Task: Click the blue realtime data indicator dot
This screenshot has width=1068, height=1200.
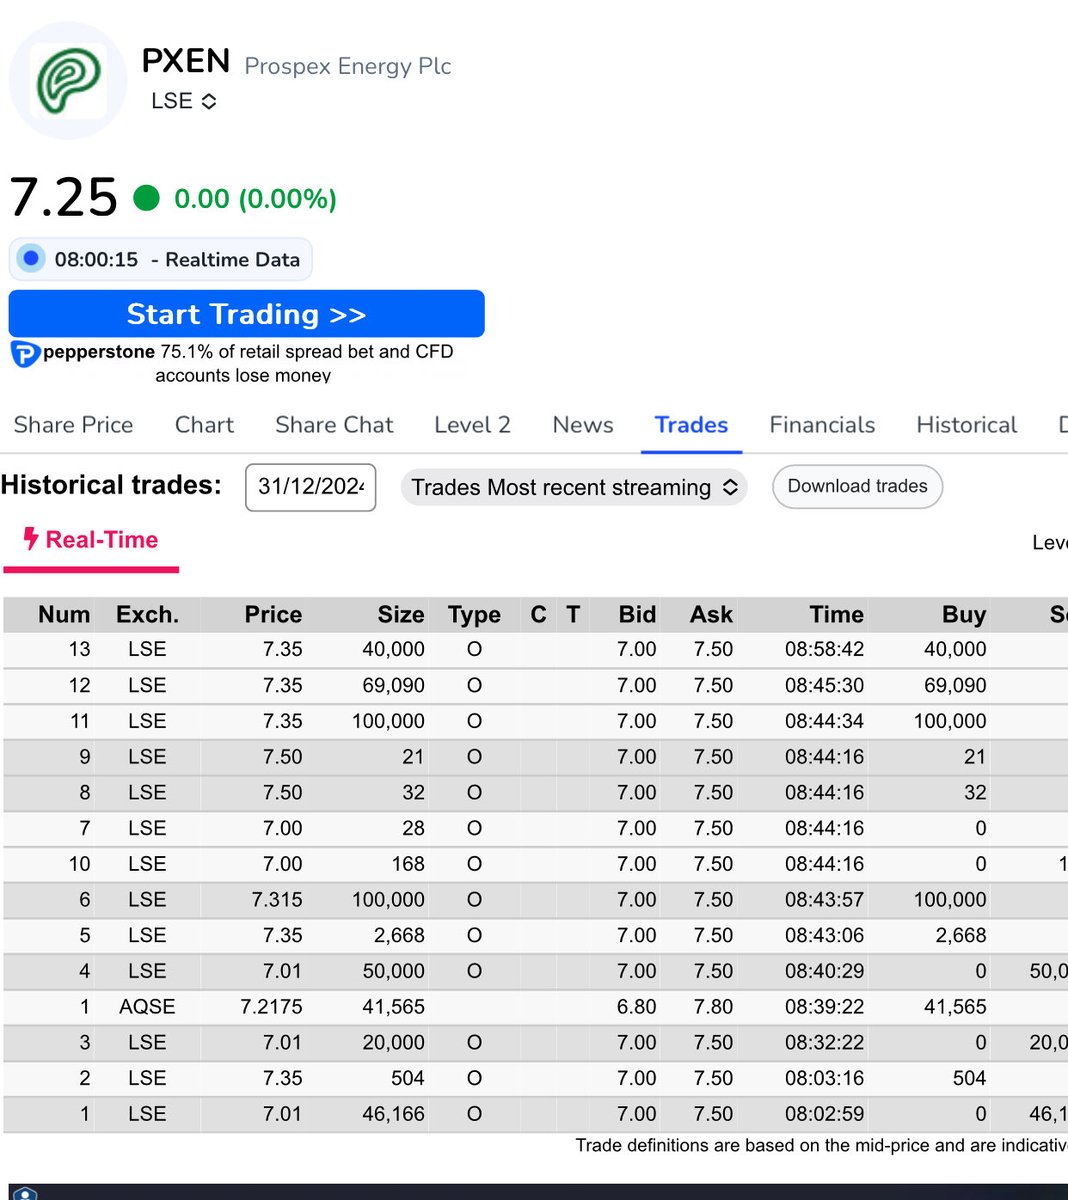Action: tap(31, 259)
